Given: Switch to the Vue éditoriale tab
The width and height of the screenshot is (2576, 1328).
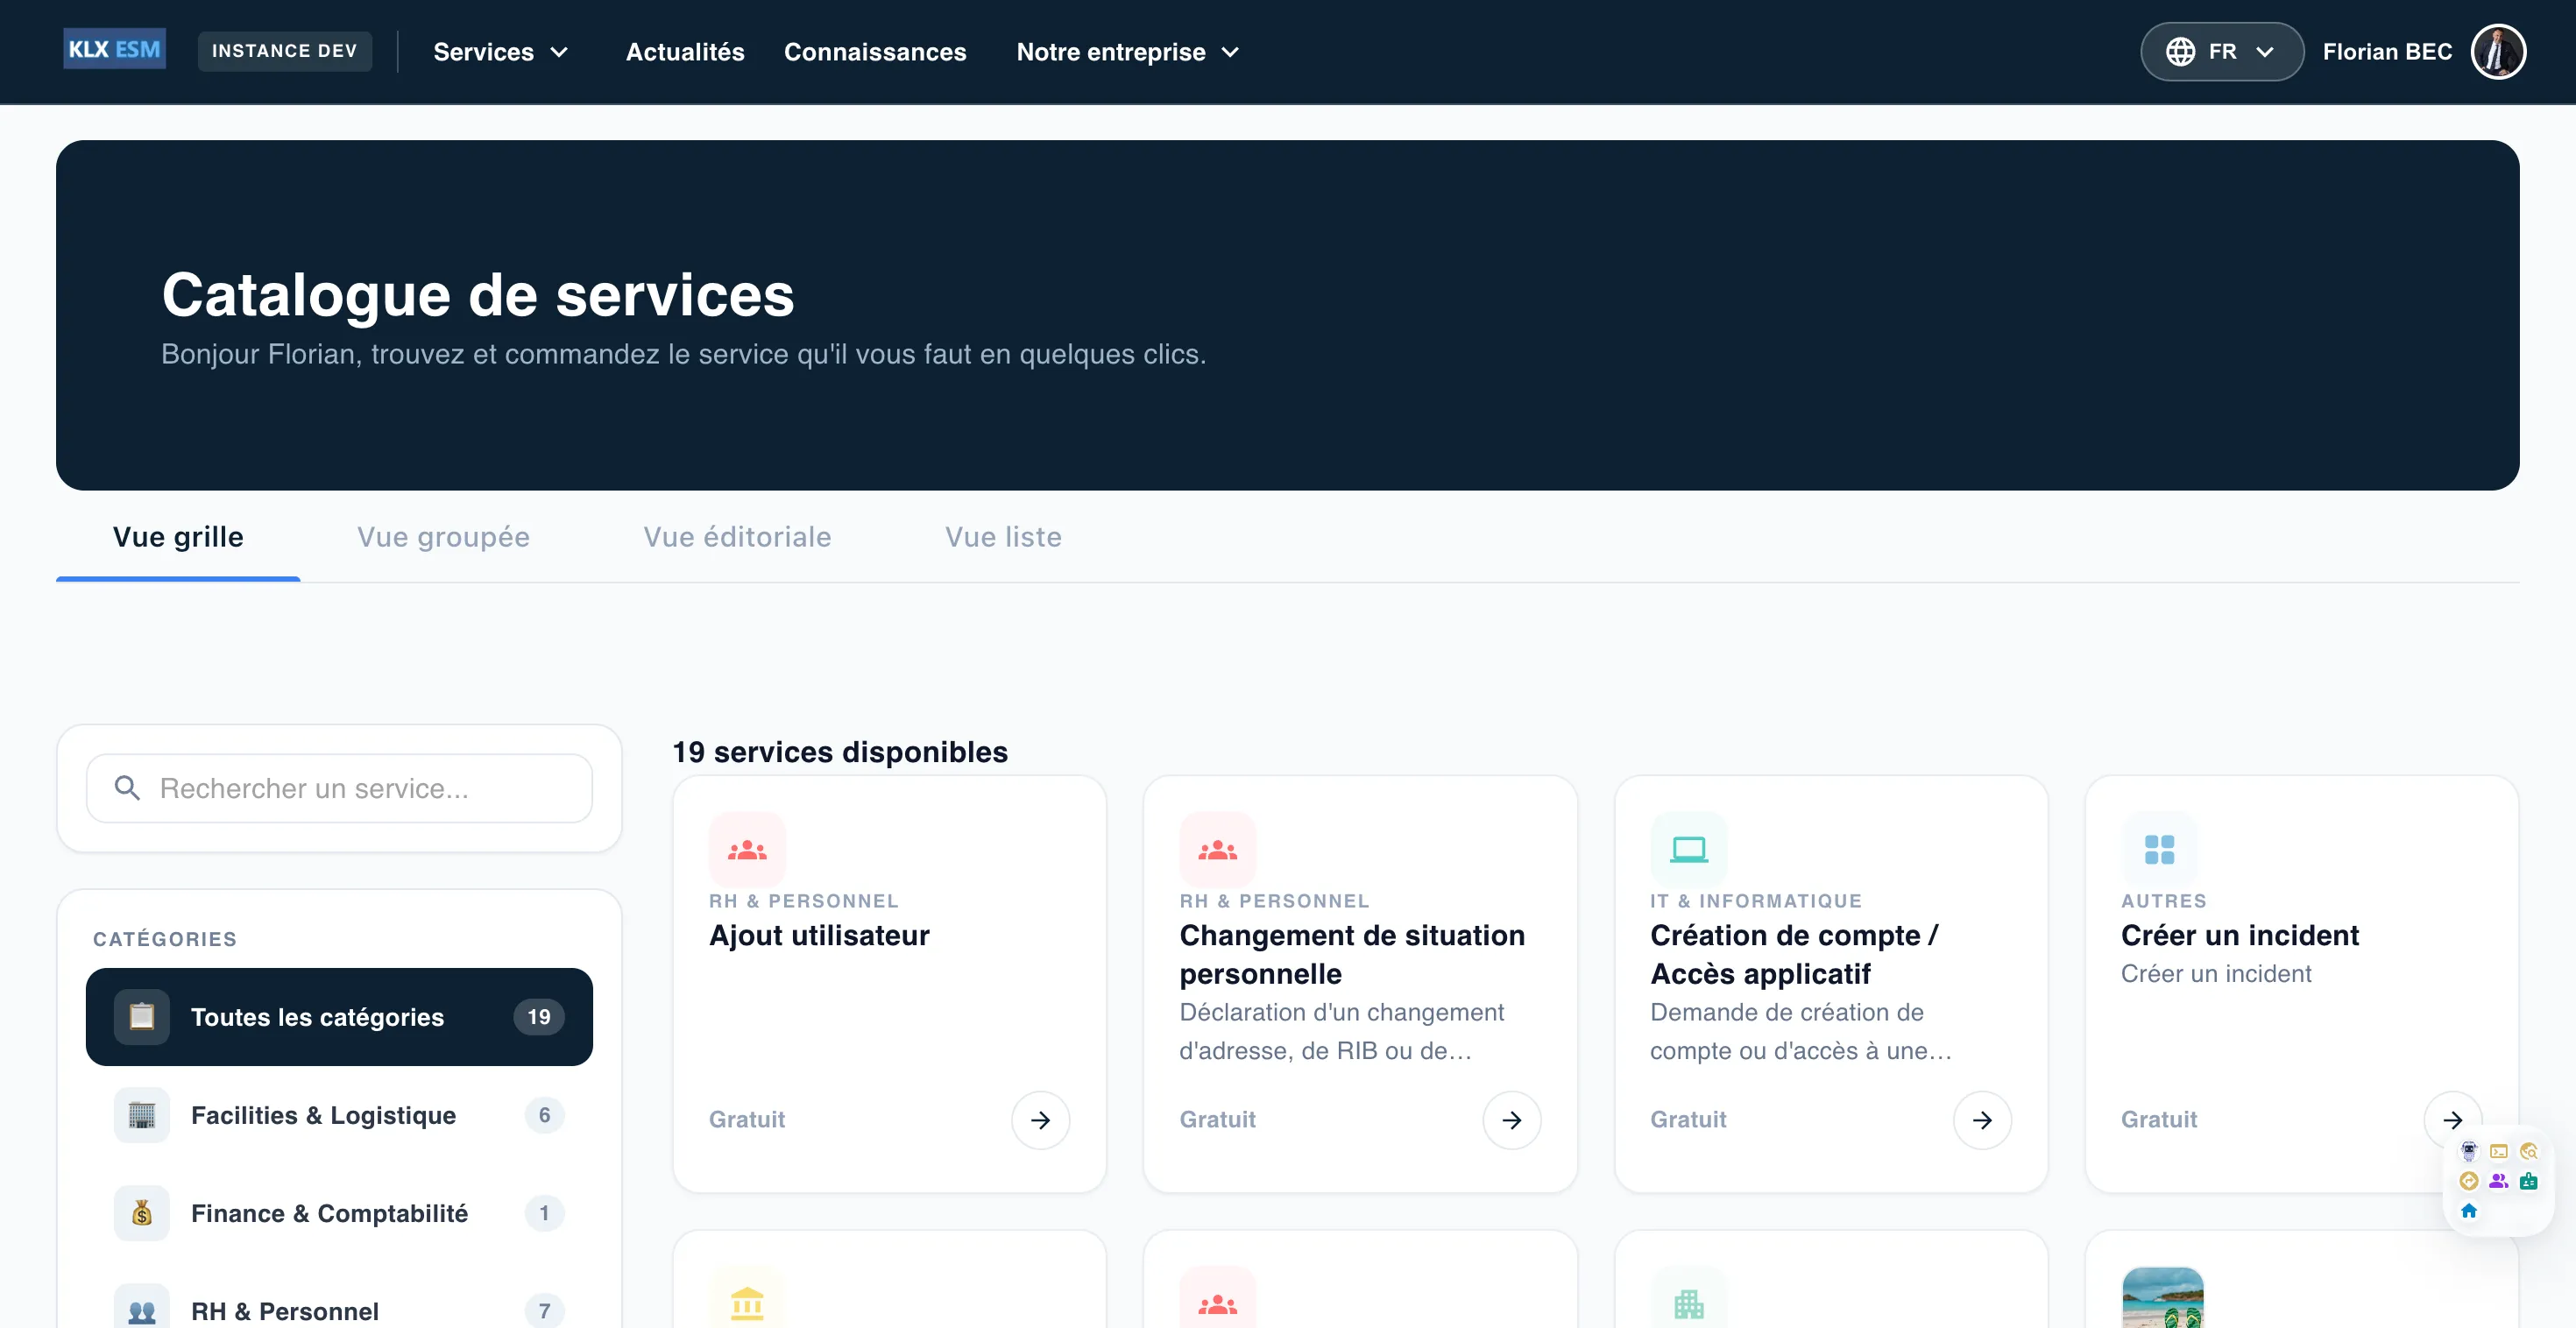Looking at the screenshot, I should [737, 537].
